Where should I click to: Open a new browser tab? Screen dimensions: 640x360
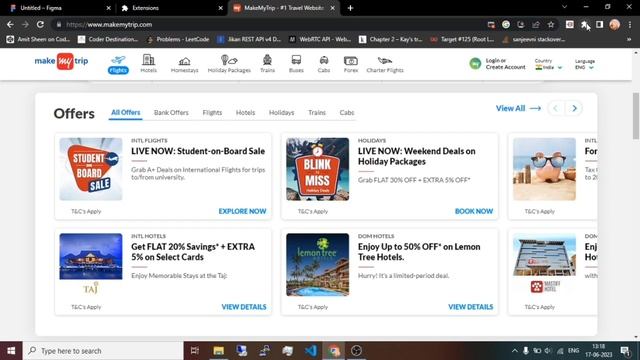[x=350, y=8]
